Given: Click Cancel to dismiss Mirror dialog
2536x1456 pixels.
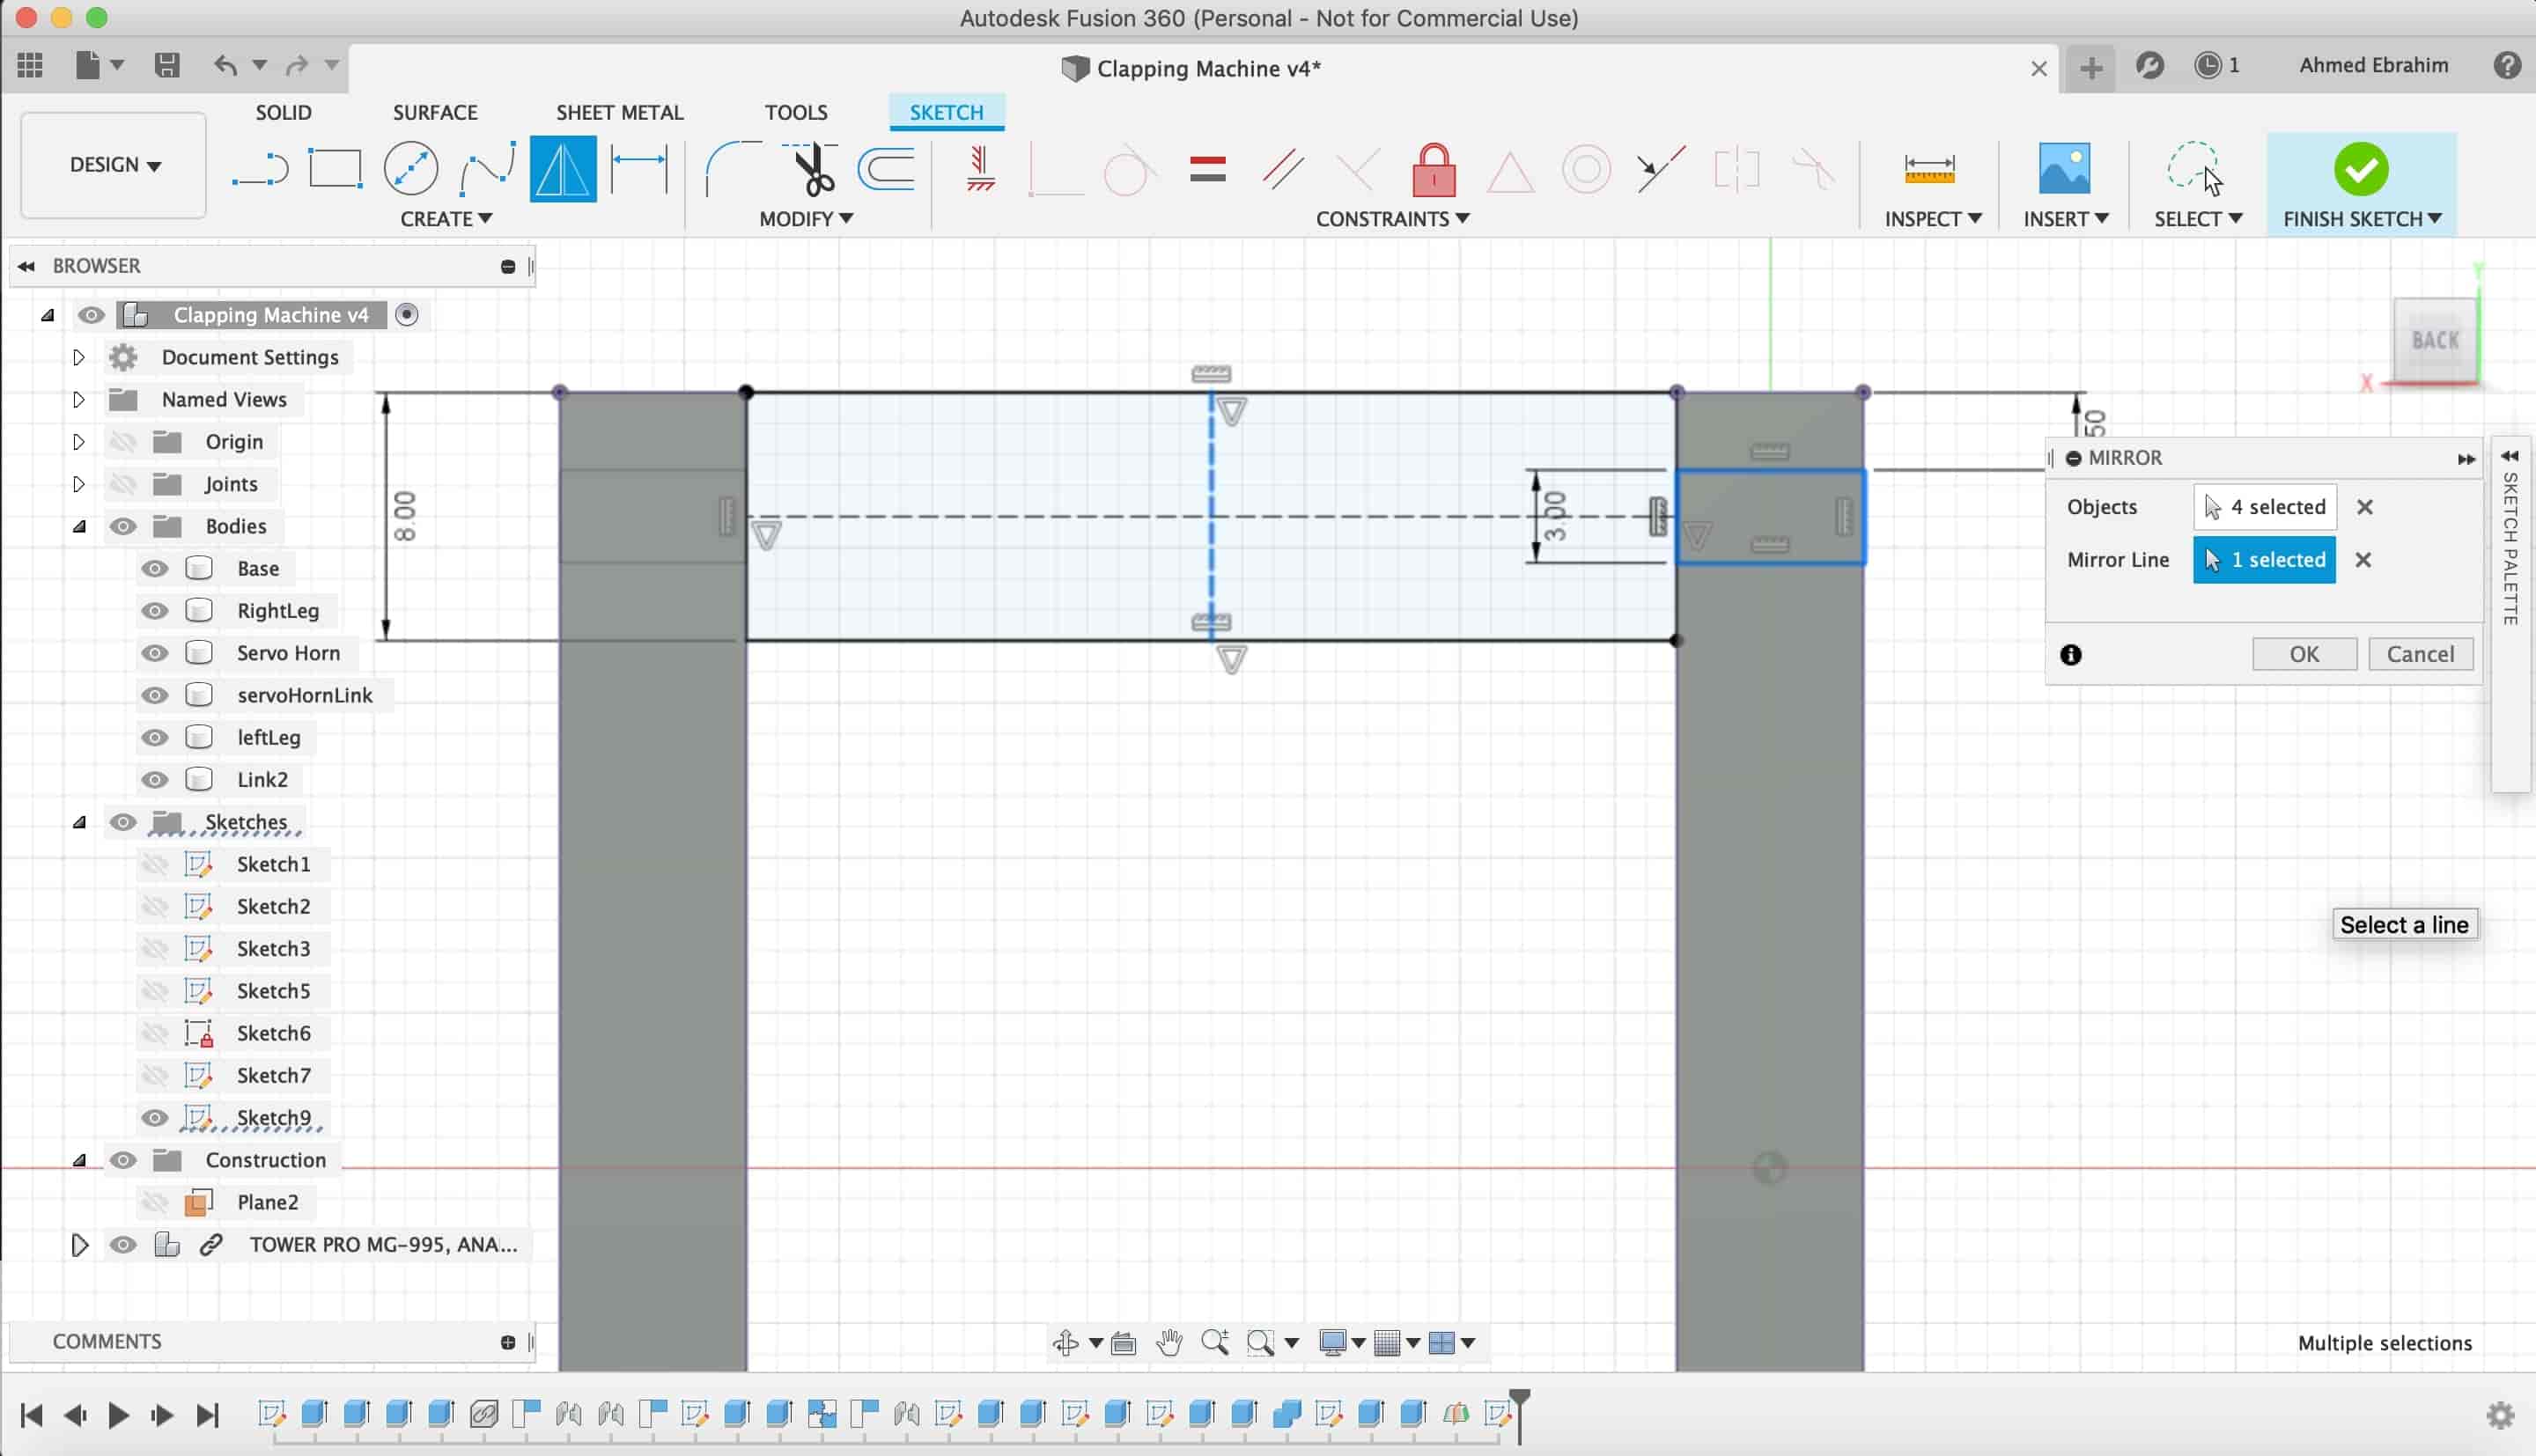Looking at the screenshot, I should [x=2419, y=653].
